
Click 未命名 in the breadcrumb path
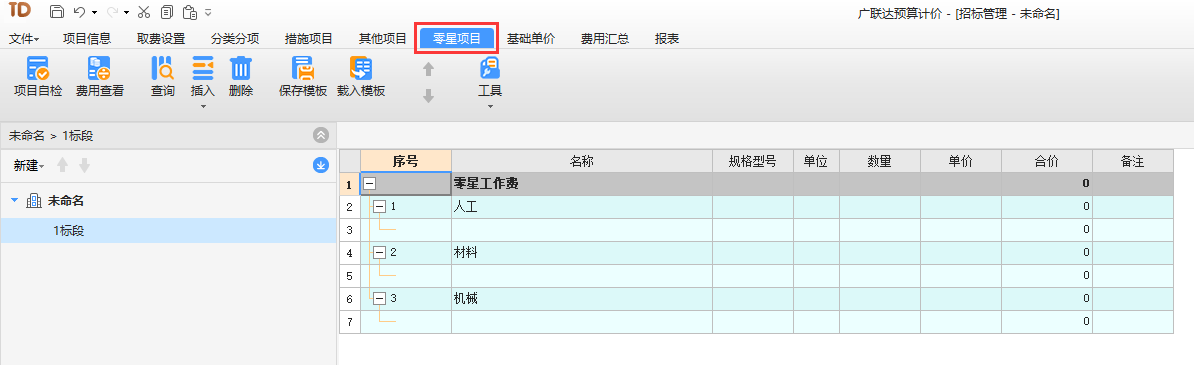[x=27, y=136]
